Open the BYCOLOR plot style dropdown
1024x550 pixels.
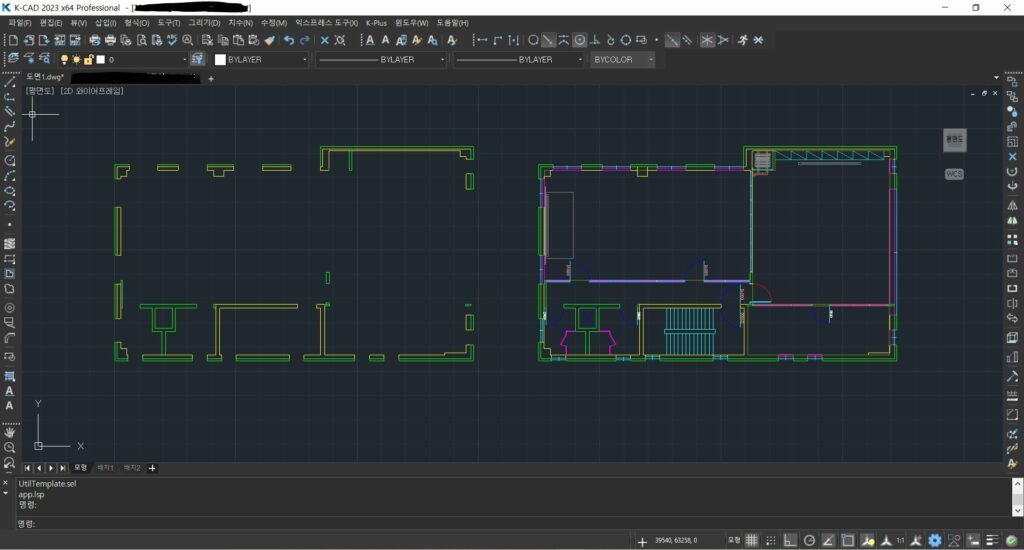click(623, 60)
